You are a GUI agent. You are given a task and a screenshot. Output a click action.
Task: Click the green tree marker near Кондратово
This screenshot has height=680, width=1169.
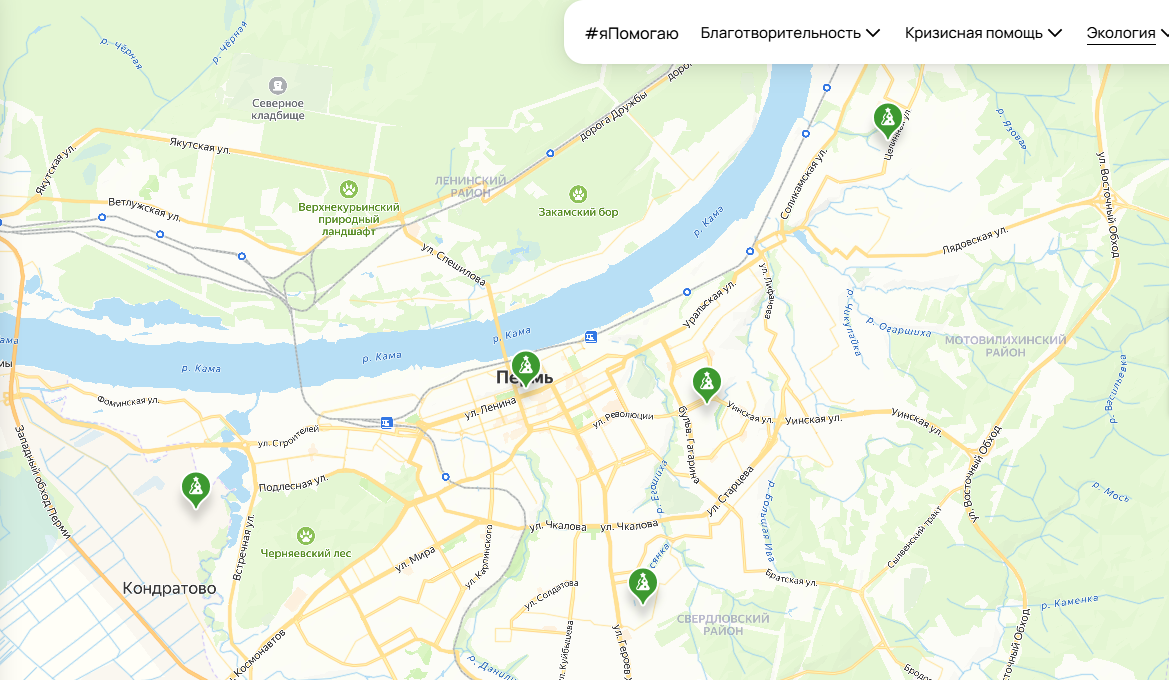pos(195,489)
